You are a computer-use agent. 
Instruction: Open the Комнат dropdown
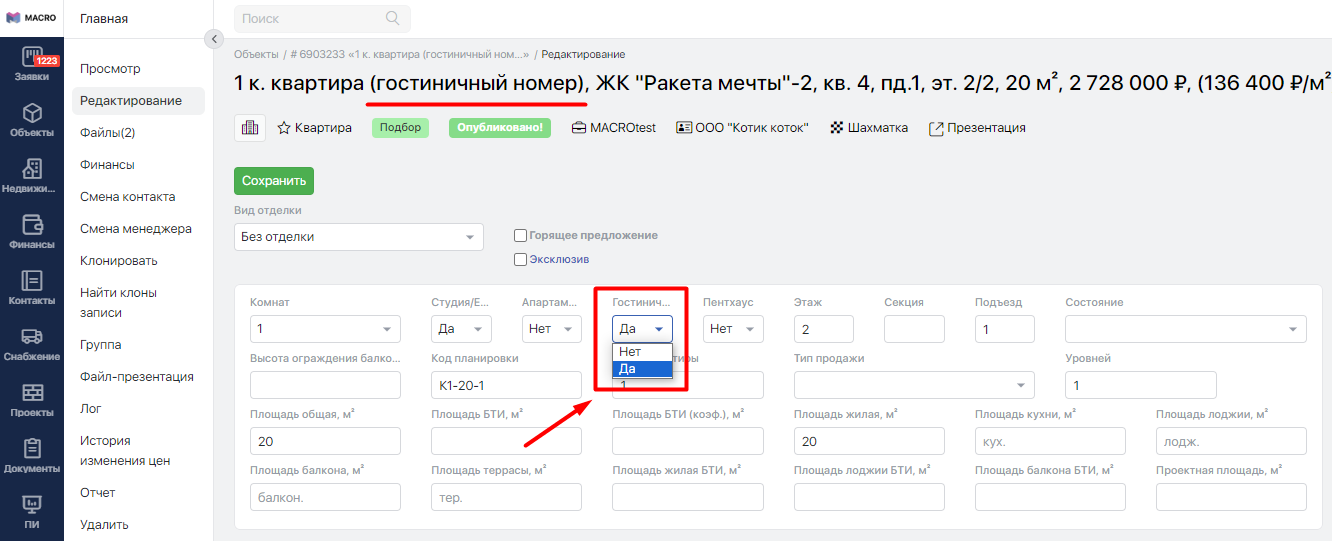point(325,329)
